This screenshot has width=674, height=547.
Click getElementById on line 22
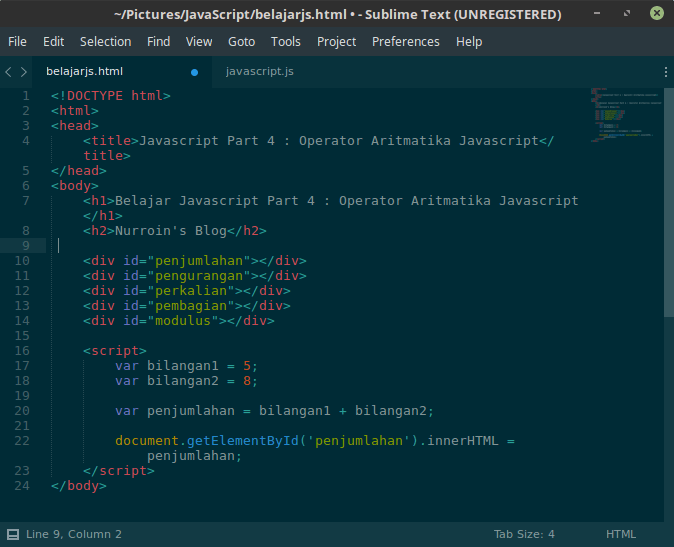tap(242, 441)
